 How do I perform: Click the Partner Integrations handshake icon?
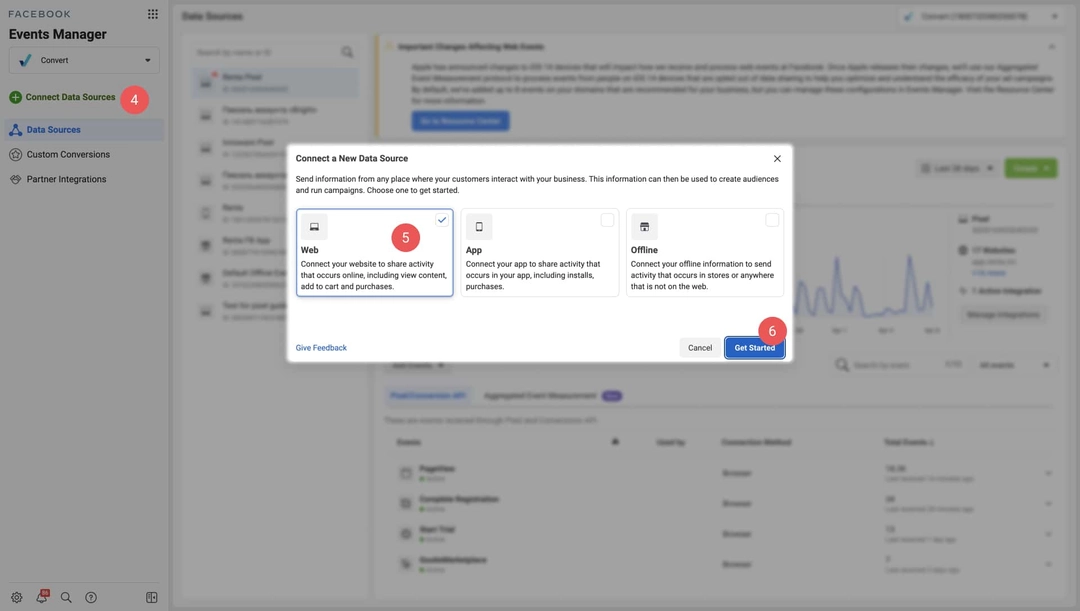15,179
